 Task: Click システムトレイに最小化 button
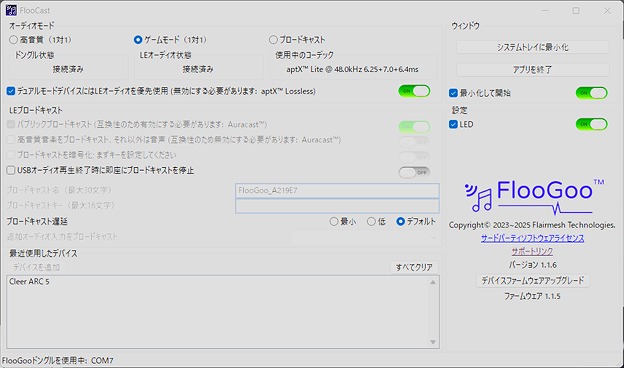pos(532,47)
